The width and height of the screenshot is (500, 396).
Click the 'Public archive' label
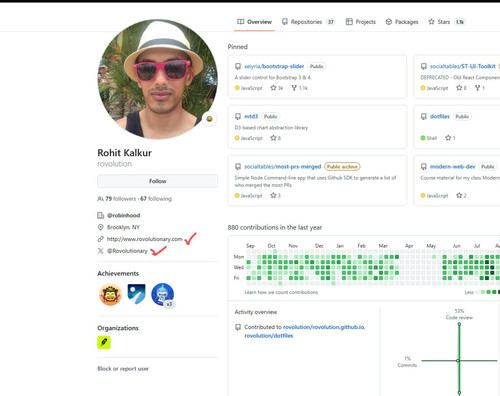pyautogui.click(x=342, y=167)
